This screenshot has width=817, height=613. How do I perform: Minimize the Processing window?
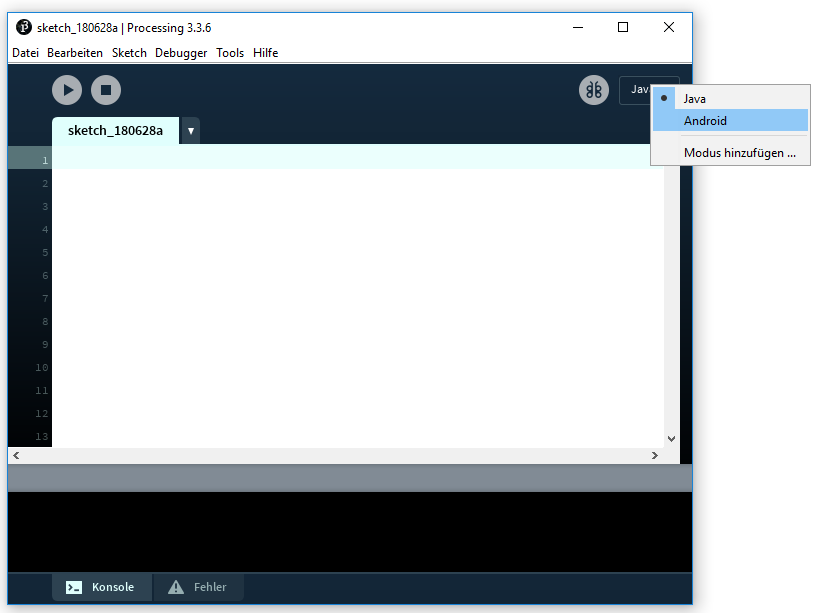578,27
